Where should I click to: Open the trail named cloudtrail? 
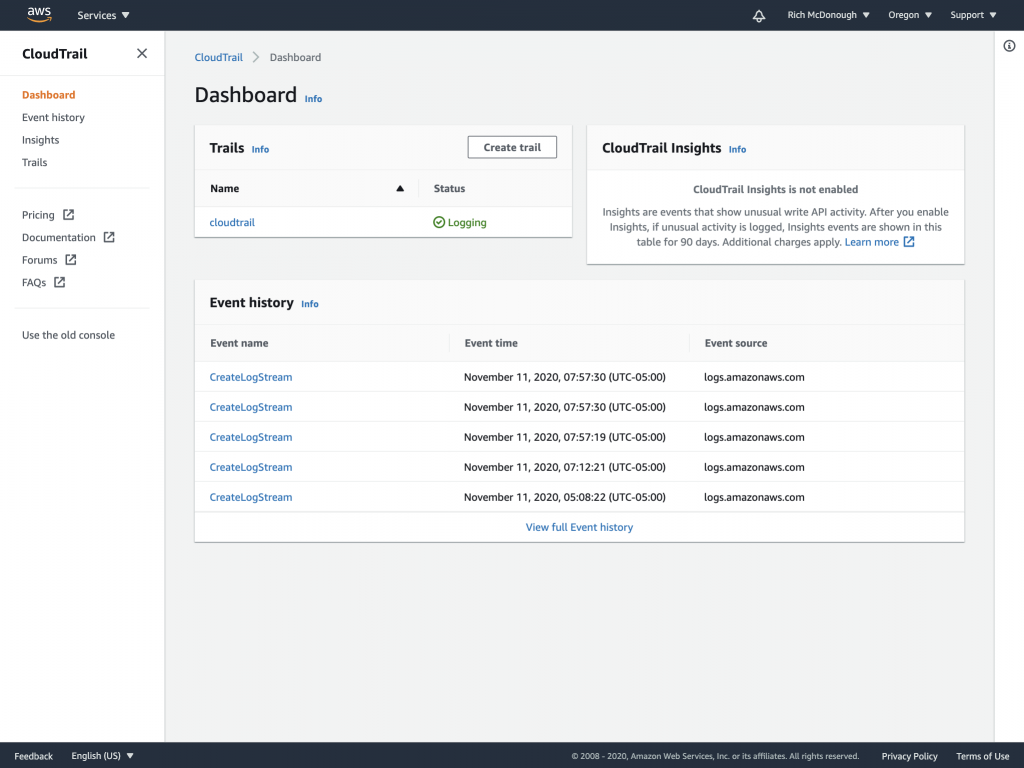click(232, 222)
